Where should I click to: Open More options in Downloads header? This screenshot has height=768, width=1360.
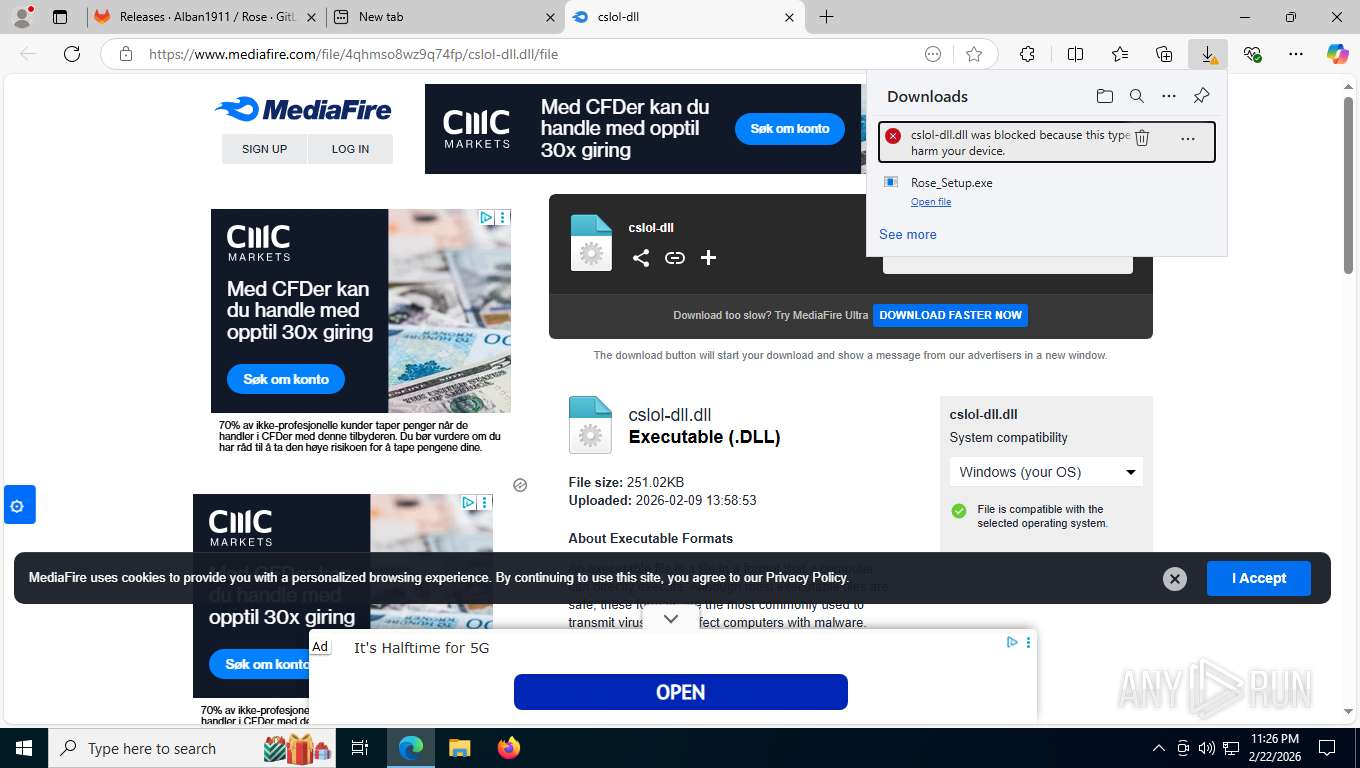pyautogui.click(x=1169, y=96)
